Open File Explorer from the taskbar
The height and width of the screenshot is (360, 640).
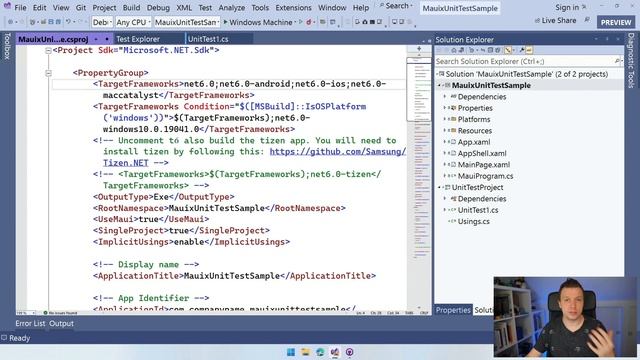click(305, 352)
